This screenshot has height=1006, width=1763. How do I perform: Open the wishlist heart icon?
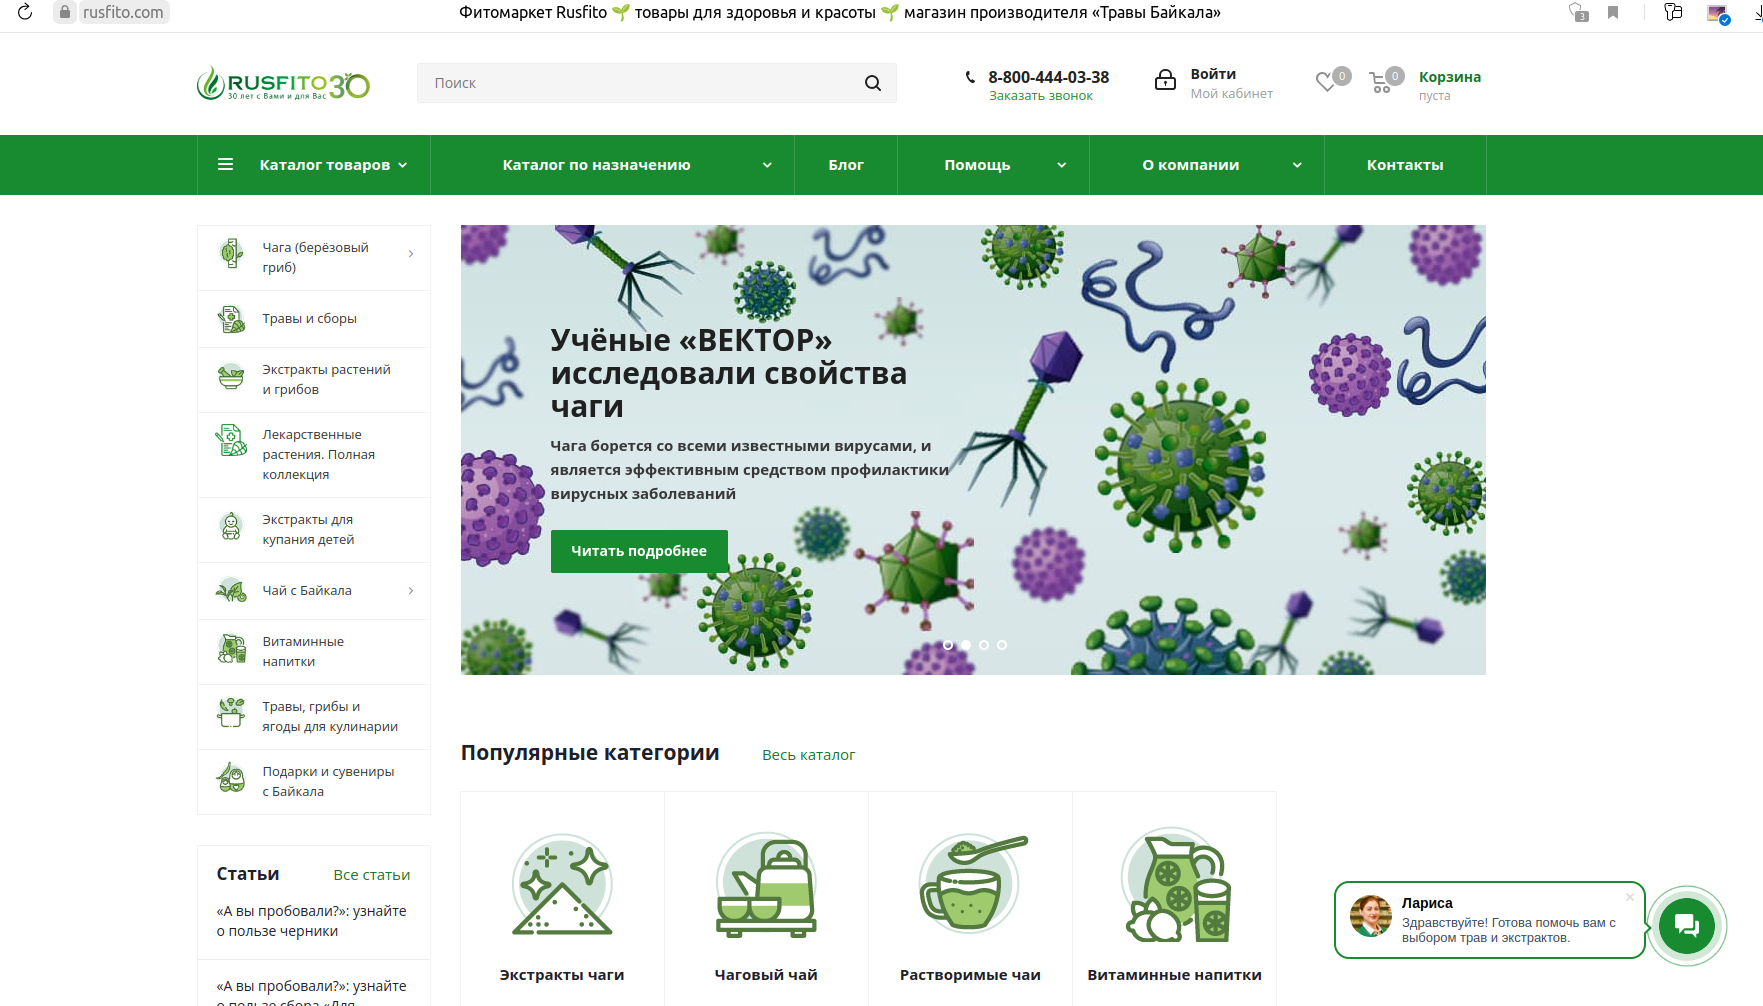pos(1326,82)
